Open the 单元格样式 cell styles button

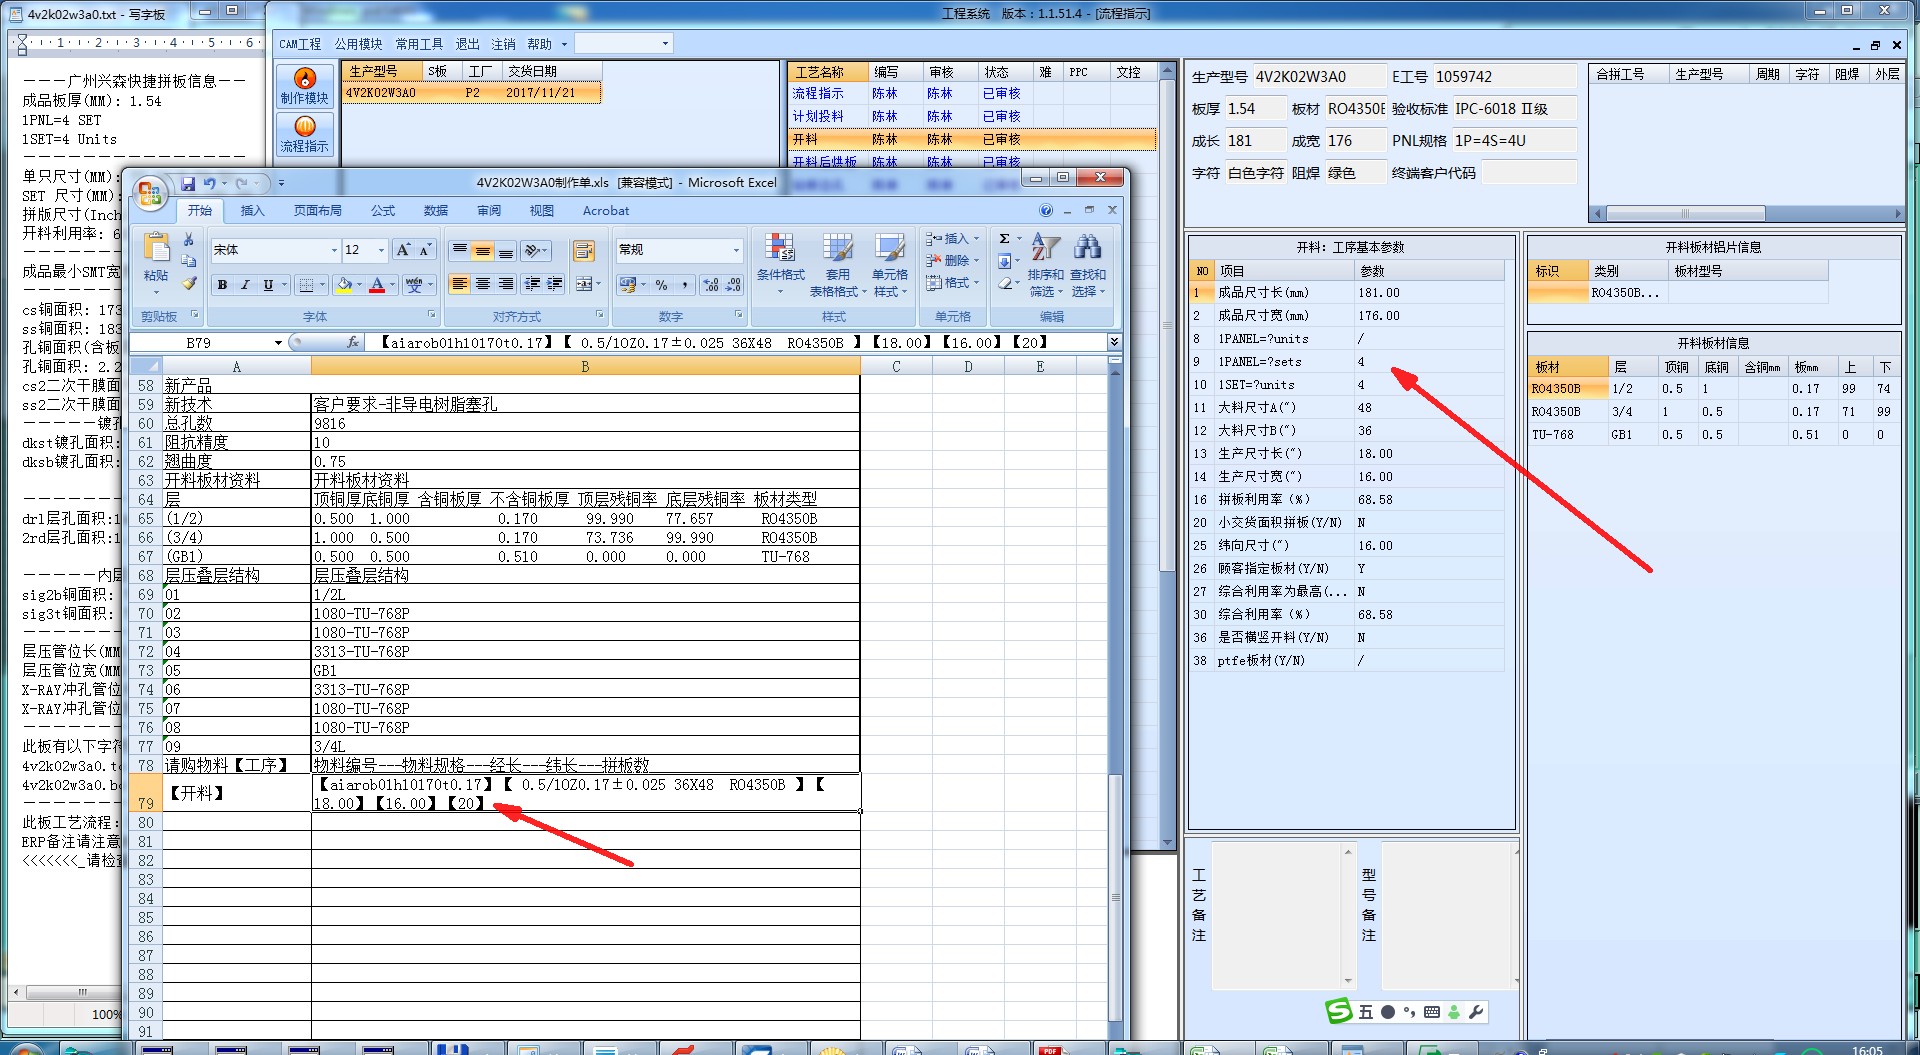point(889,265)
